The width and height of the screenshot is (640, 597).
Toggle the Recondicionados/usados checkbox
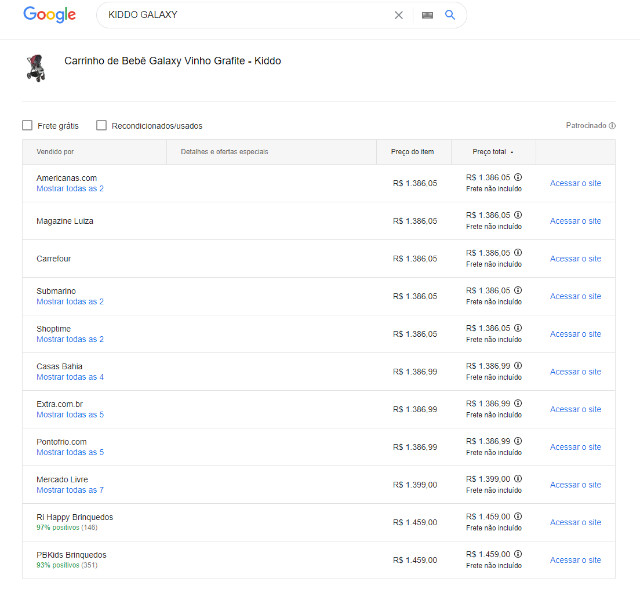(101, 125)
